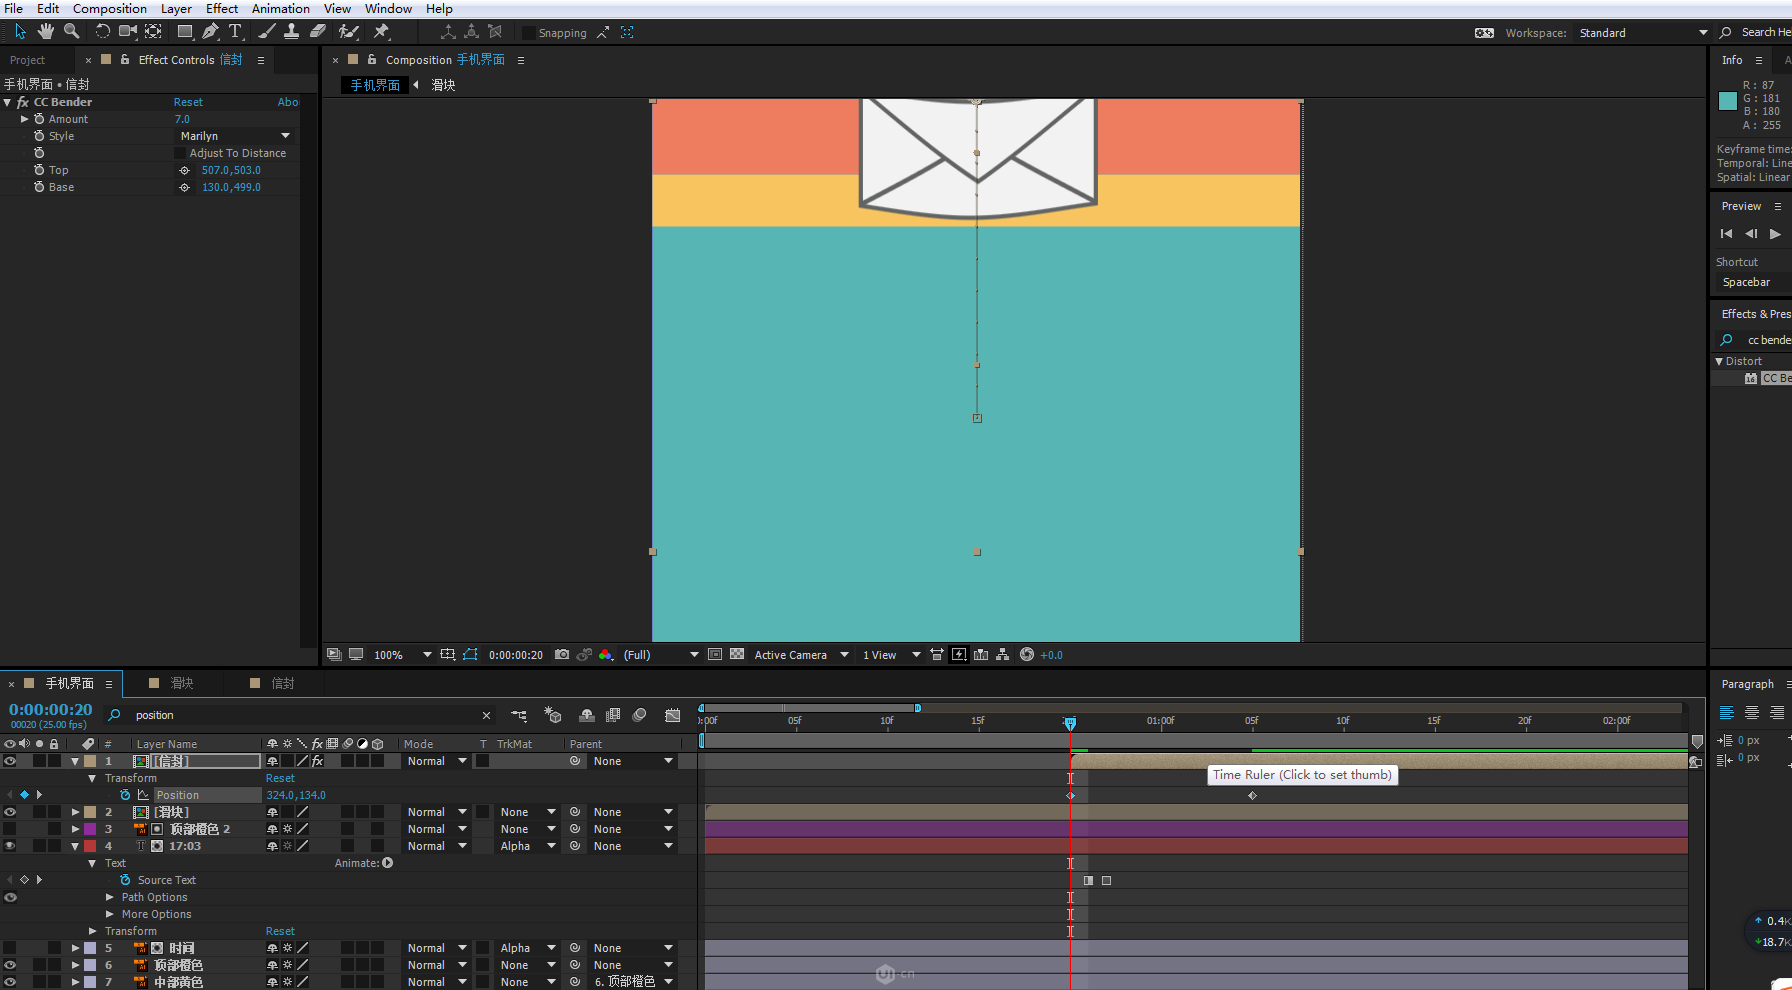Activate the Puppet Pin tool
This screenshot has width=1792, height=990.
coord(381,32)
